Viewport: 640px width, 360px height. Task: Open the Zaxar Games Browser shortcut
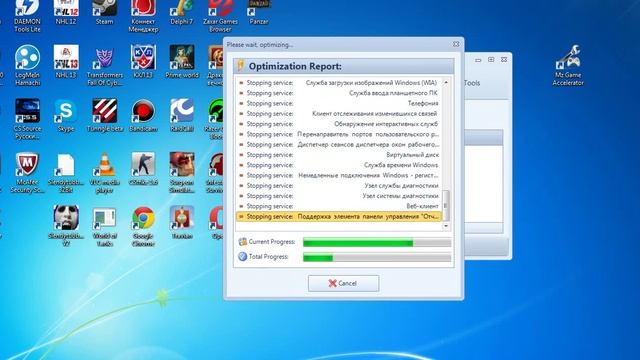point(220,16)
